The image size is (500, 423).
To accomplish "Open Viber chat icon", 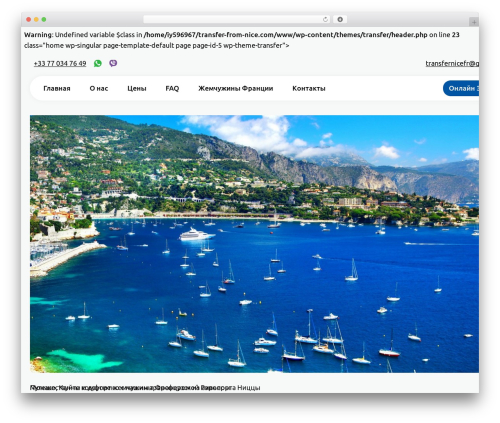I will [113, 63].
